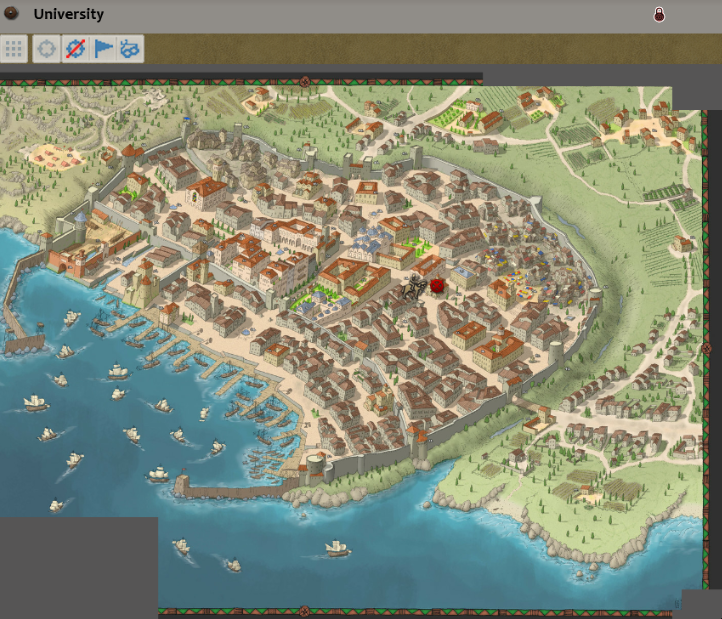The image size is (722, 619).
Task: Toggle the red padlock lock icon
Action: (659, 14)
